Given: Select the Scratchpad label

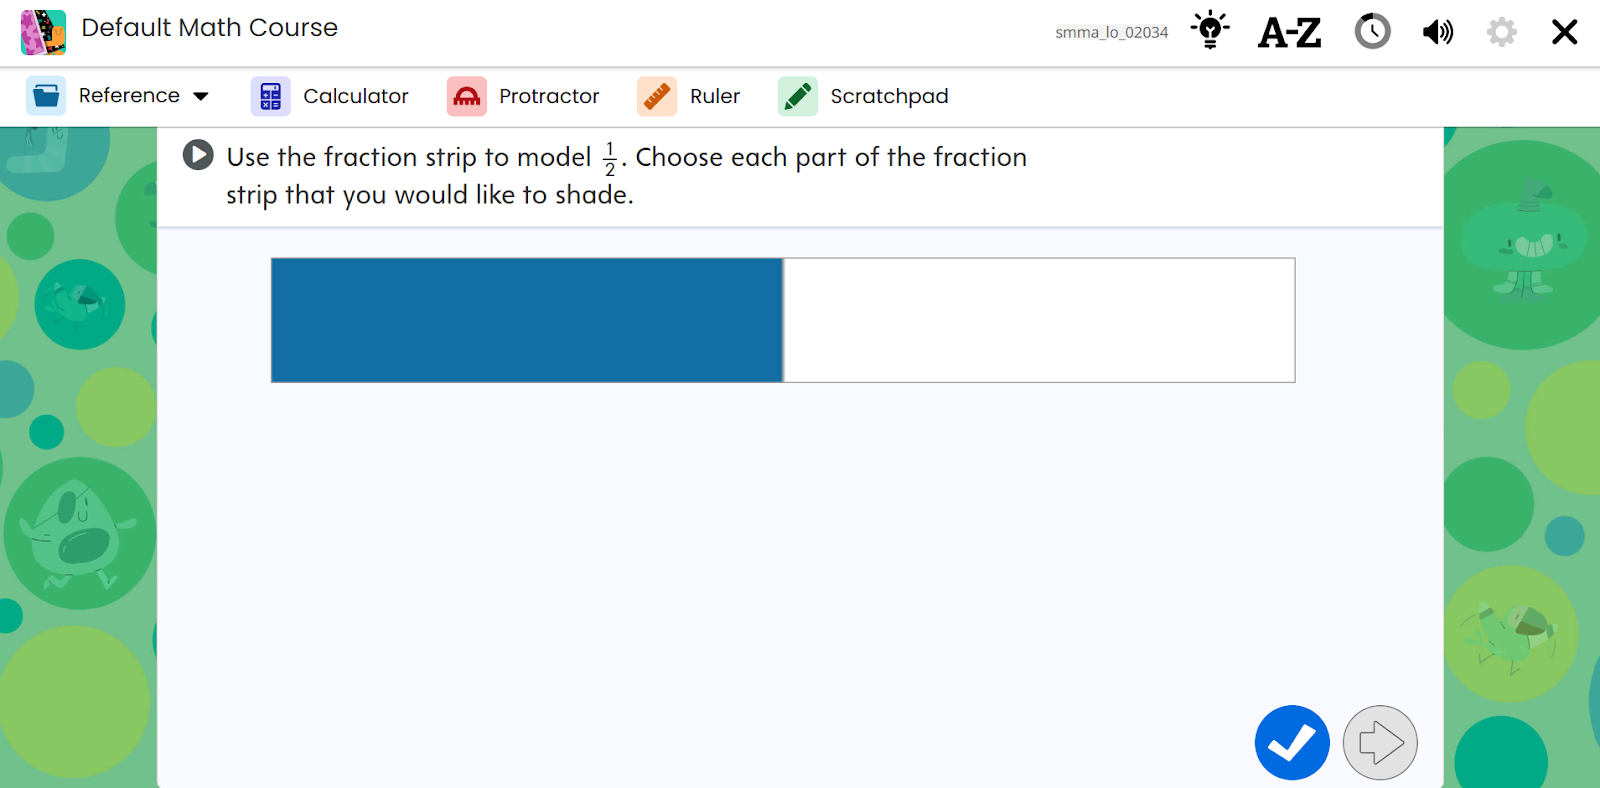Looking at the screenshot, I should pyautogui.click(x=889, y=96).
